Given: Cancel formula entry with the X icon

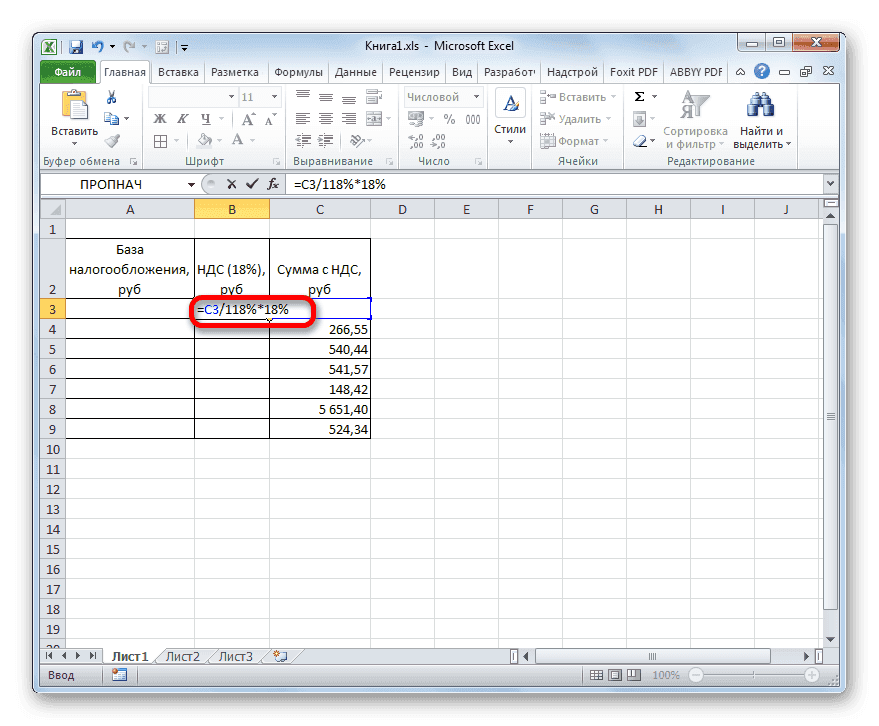Looking at the screenshot, I should click(x=233, y=184).
